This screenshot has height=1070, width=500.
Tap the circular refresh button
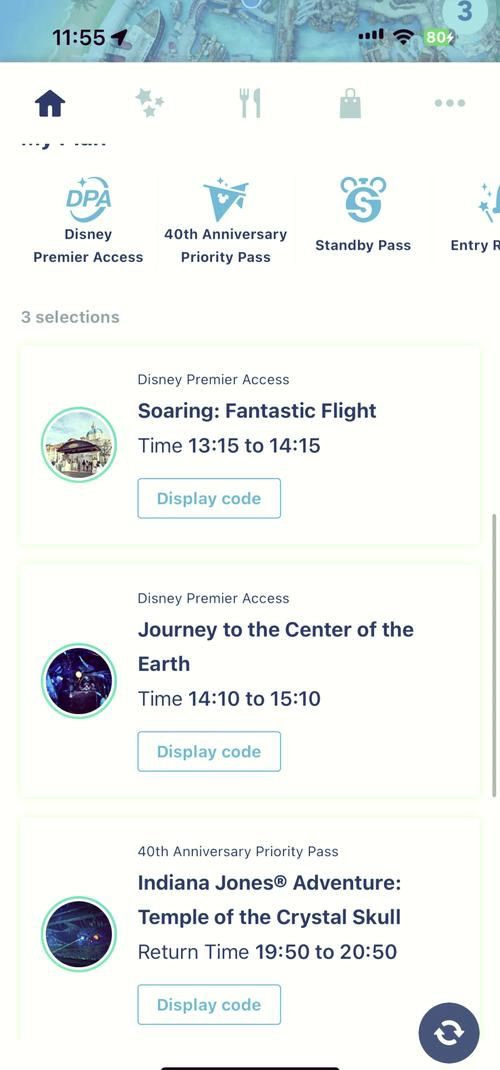[449, 1033]
